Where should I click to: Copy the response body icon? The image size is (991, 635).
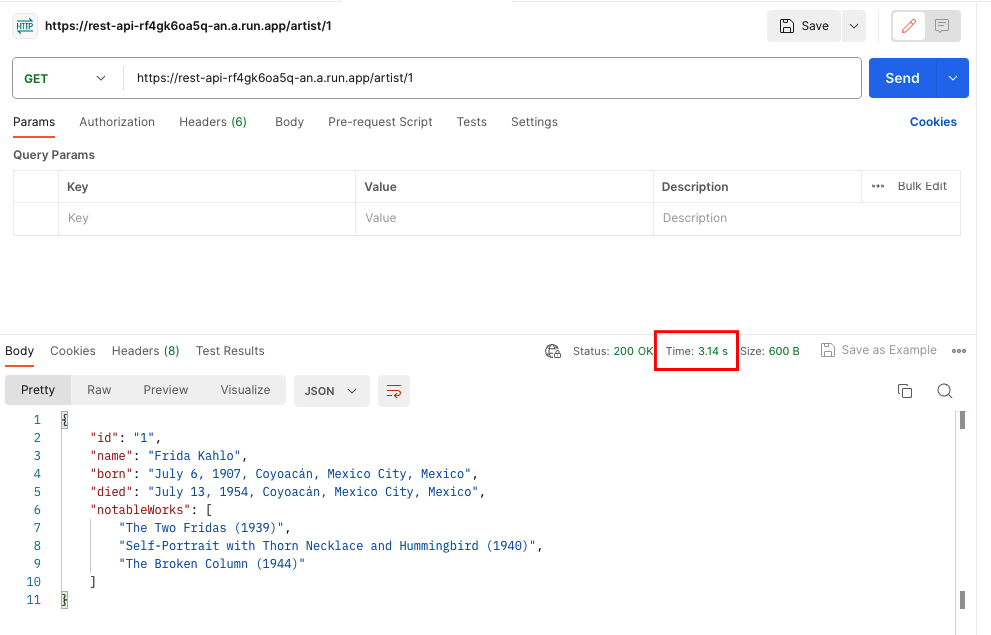coord(904,391)
